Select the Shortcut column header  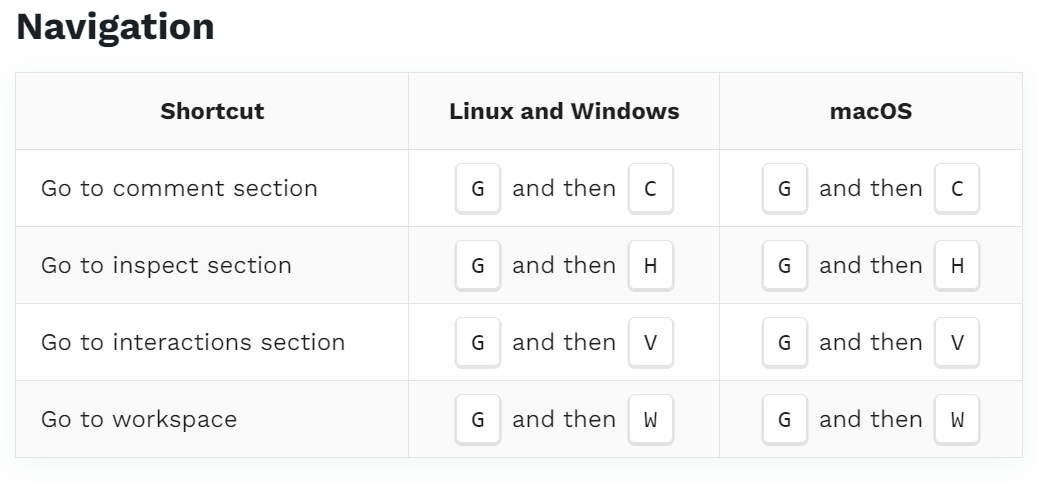click(x=212, y=111)
